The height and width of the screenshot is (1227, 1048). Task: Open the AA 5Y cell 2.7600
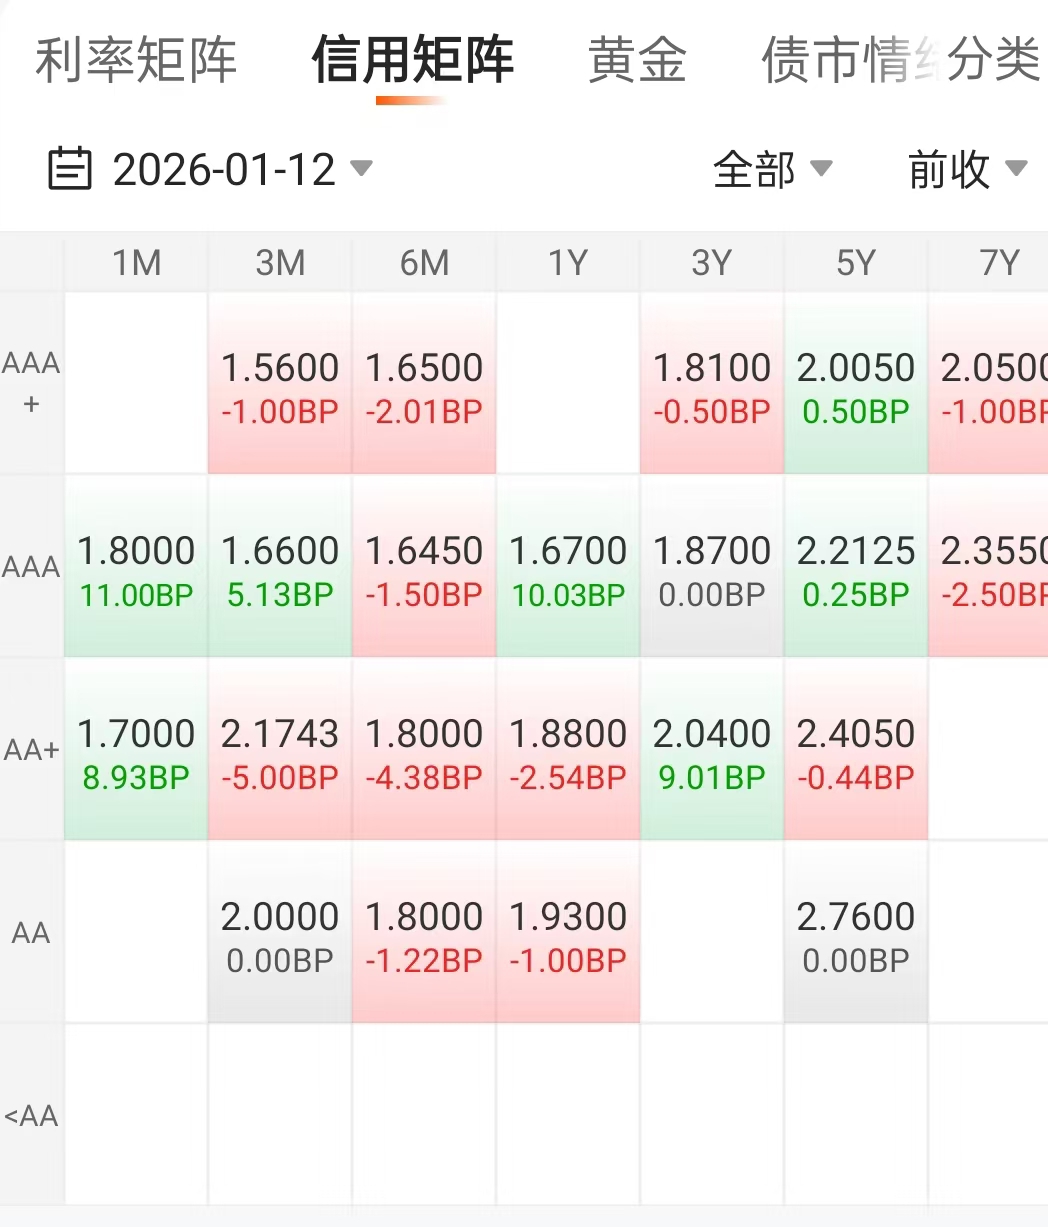856,933
